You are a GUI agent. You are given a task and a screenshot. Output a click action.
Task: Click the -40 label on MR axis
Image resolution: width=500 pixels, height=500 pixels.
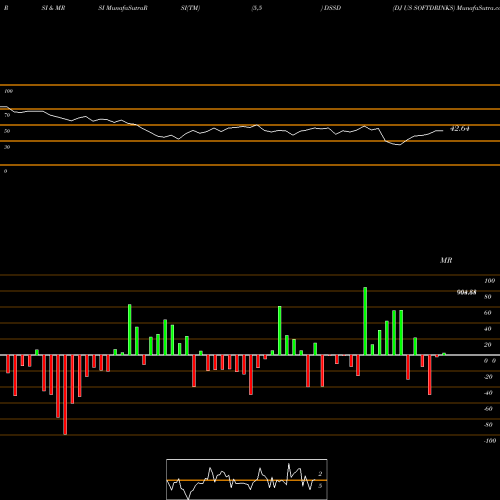(x=488, y=393)
